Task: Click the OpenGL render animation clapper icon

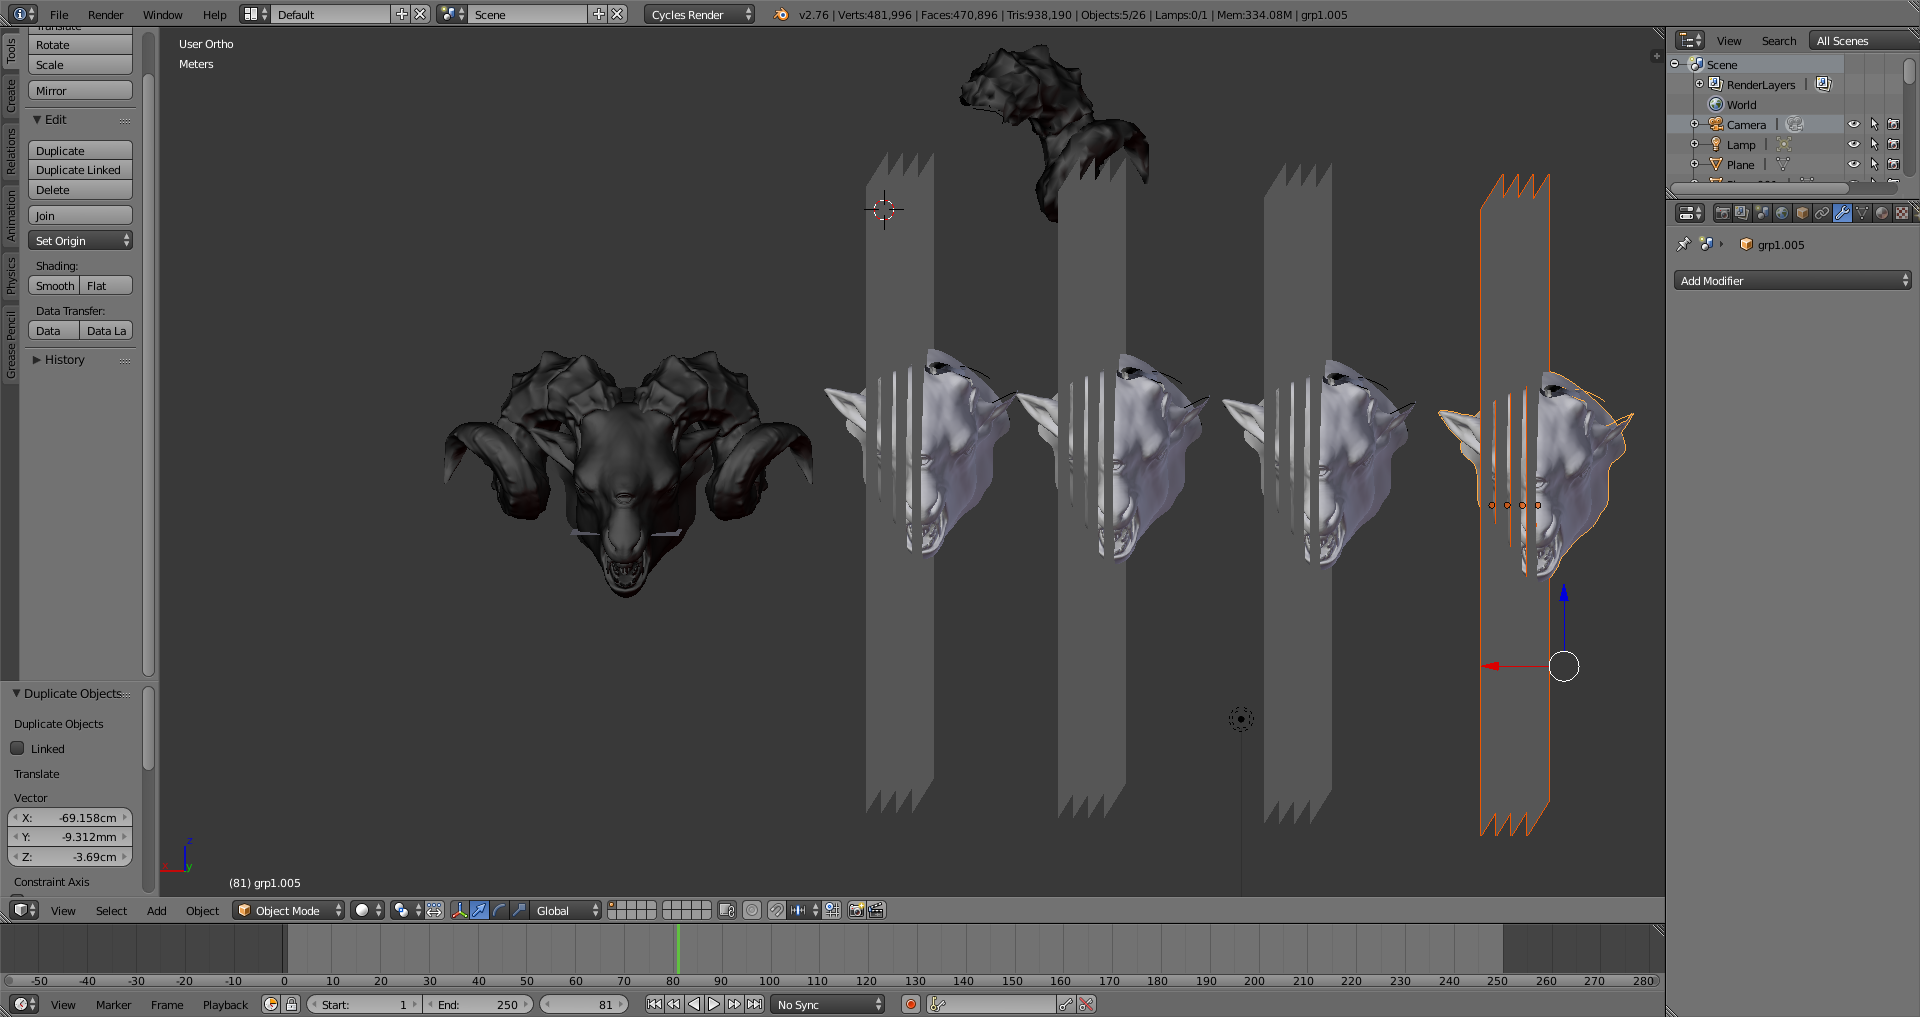Action: 876,910
